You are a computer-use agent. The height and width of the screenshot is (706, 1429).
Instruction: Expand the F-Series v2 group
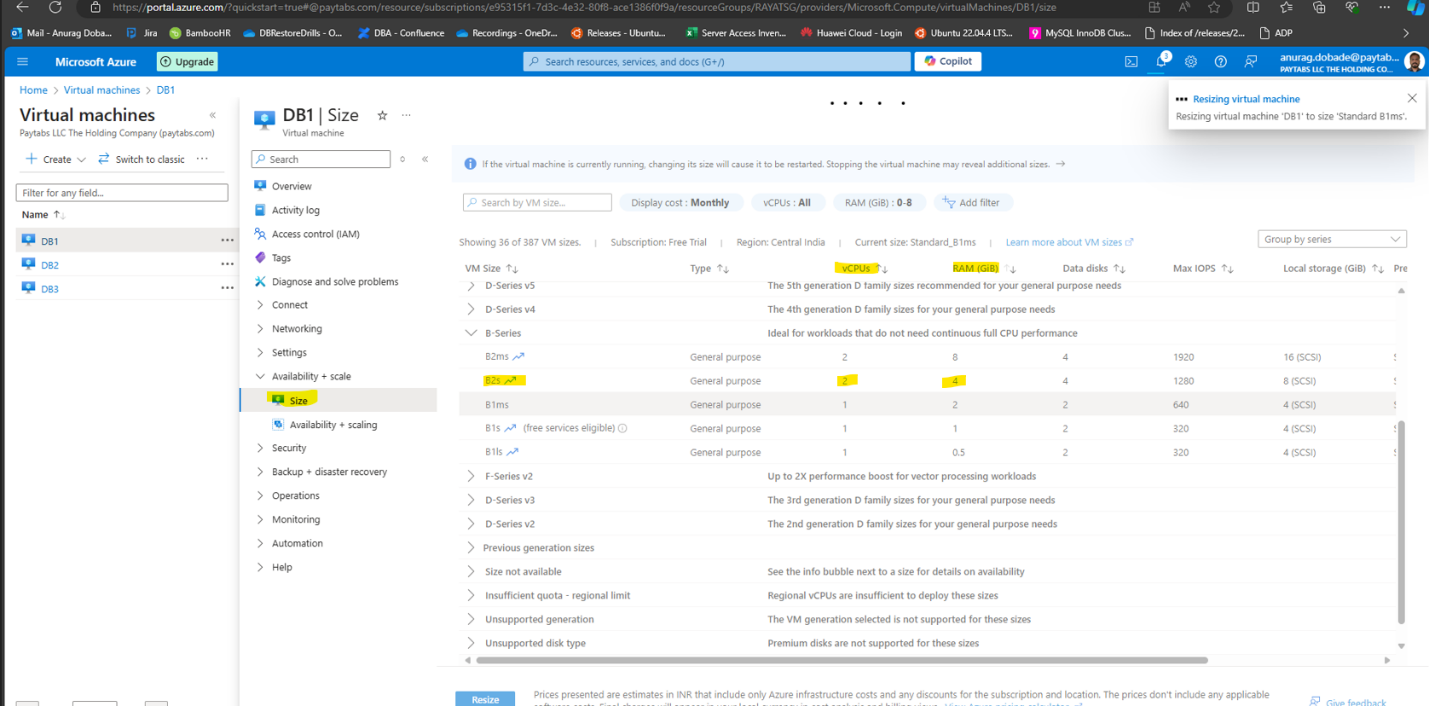tap(471, 476)
